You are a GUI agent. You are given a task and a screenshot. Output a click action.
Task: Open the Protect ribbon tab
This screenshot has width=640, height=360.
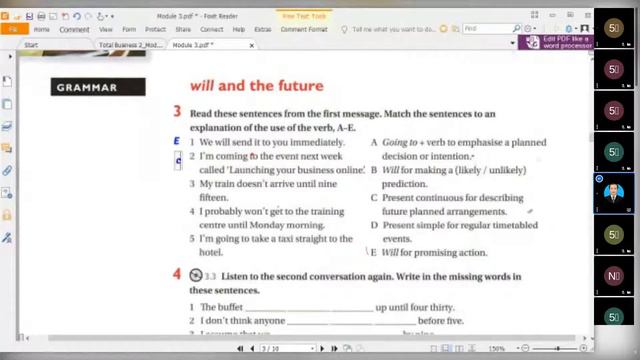pyautogui.click(x=156, y=29)
